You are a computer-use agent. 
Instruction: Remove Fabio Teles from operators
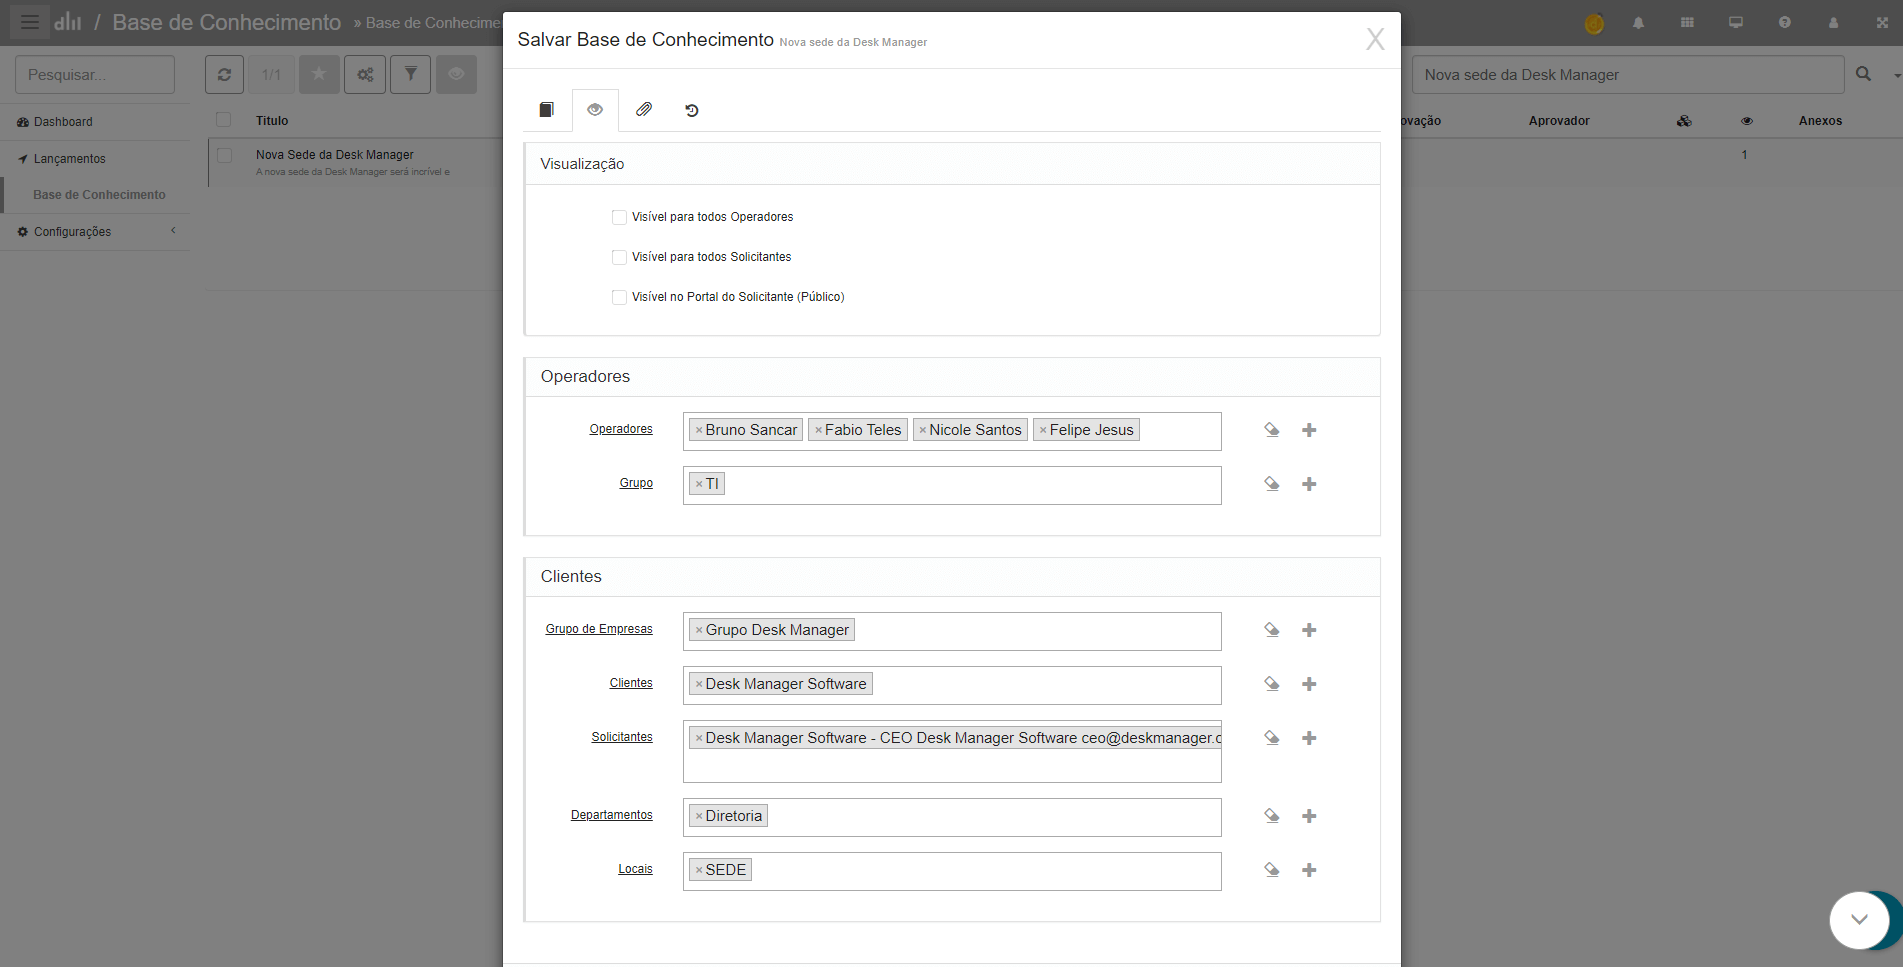(818, 430)
